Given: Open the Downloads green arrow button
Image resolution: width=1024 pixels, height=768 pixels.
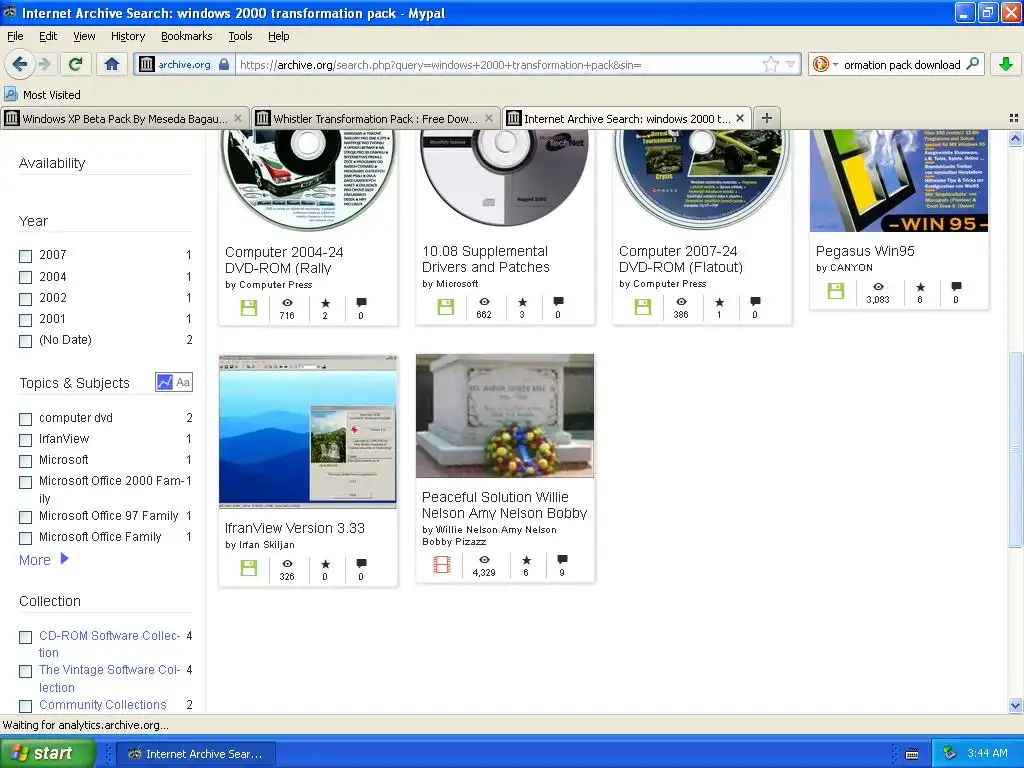Looking at the screenshot, I should (x=1006, y=64).
